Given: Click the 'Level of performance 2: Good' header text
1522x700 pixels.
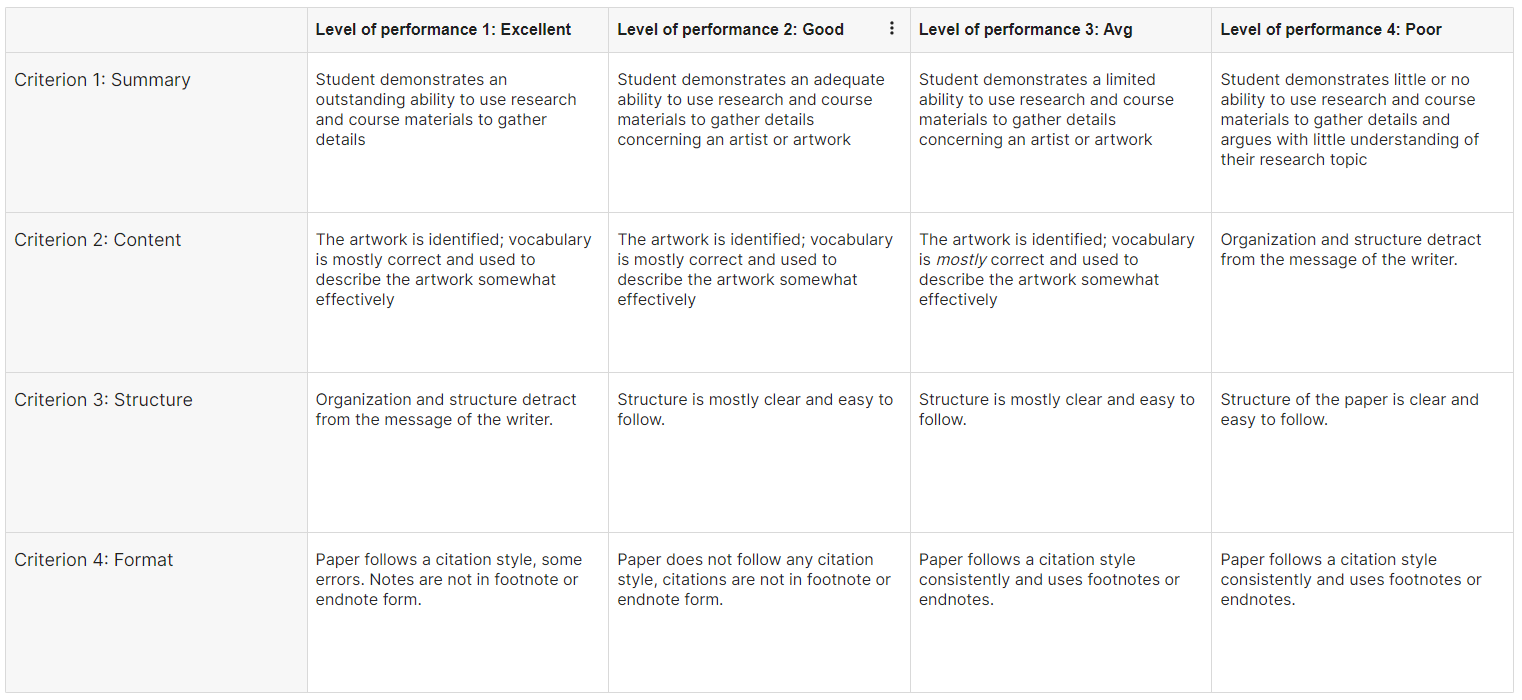Looking at the screenshot, I should 730,30.
